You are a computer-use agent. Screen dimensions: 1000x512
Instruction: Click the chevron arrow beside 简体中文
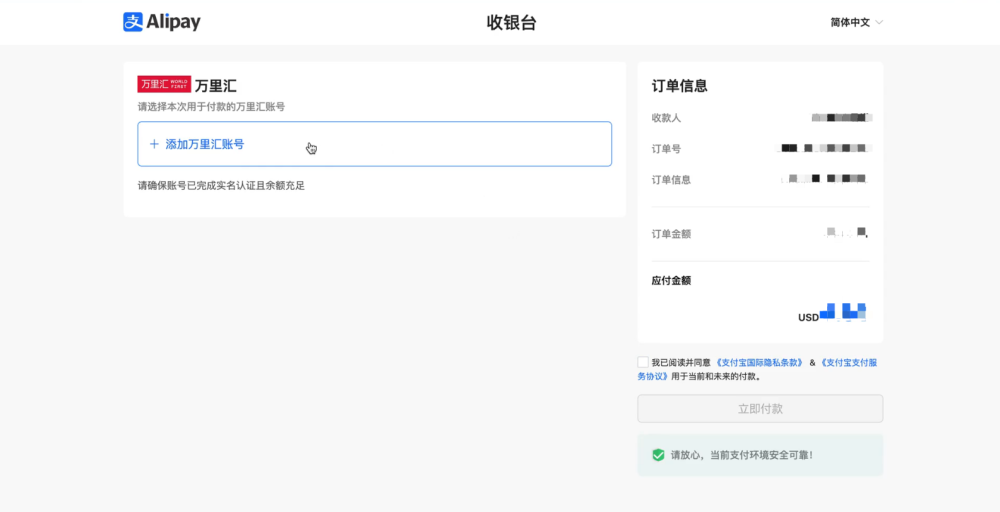(x=879, y=22)
